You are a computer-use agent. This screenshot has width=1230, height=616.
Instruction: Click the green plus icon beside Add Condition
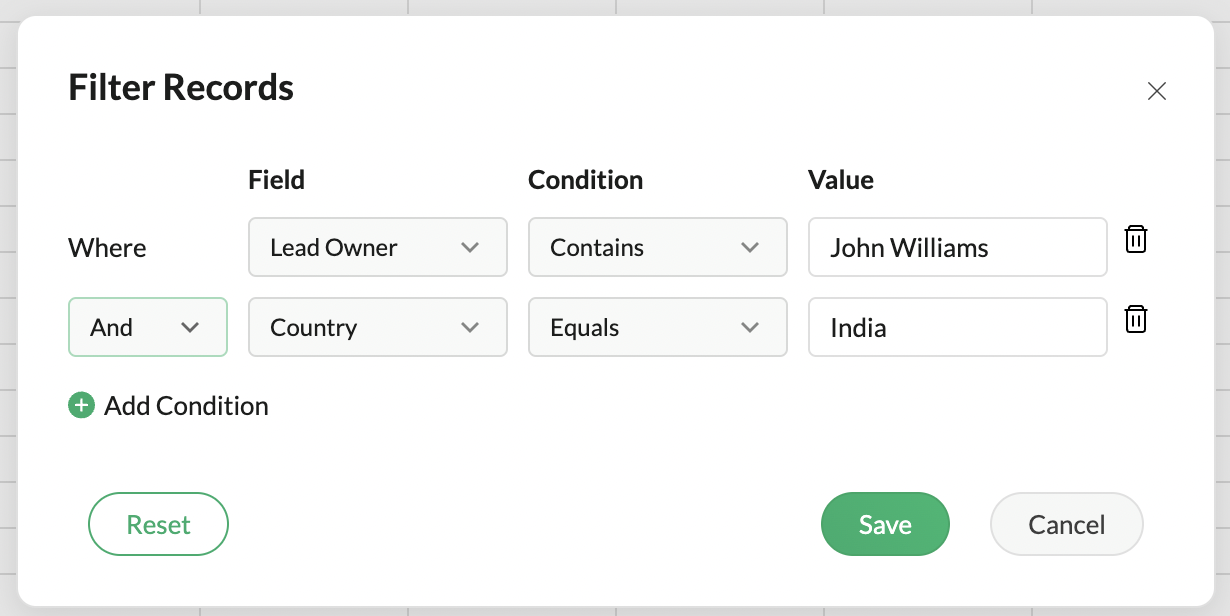click(x=81, y=405)
